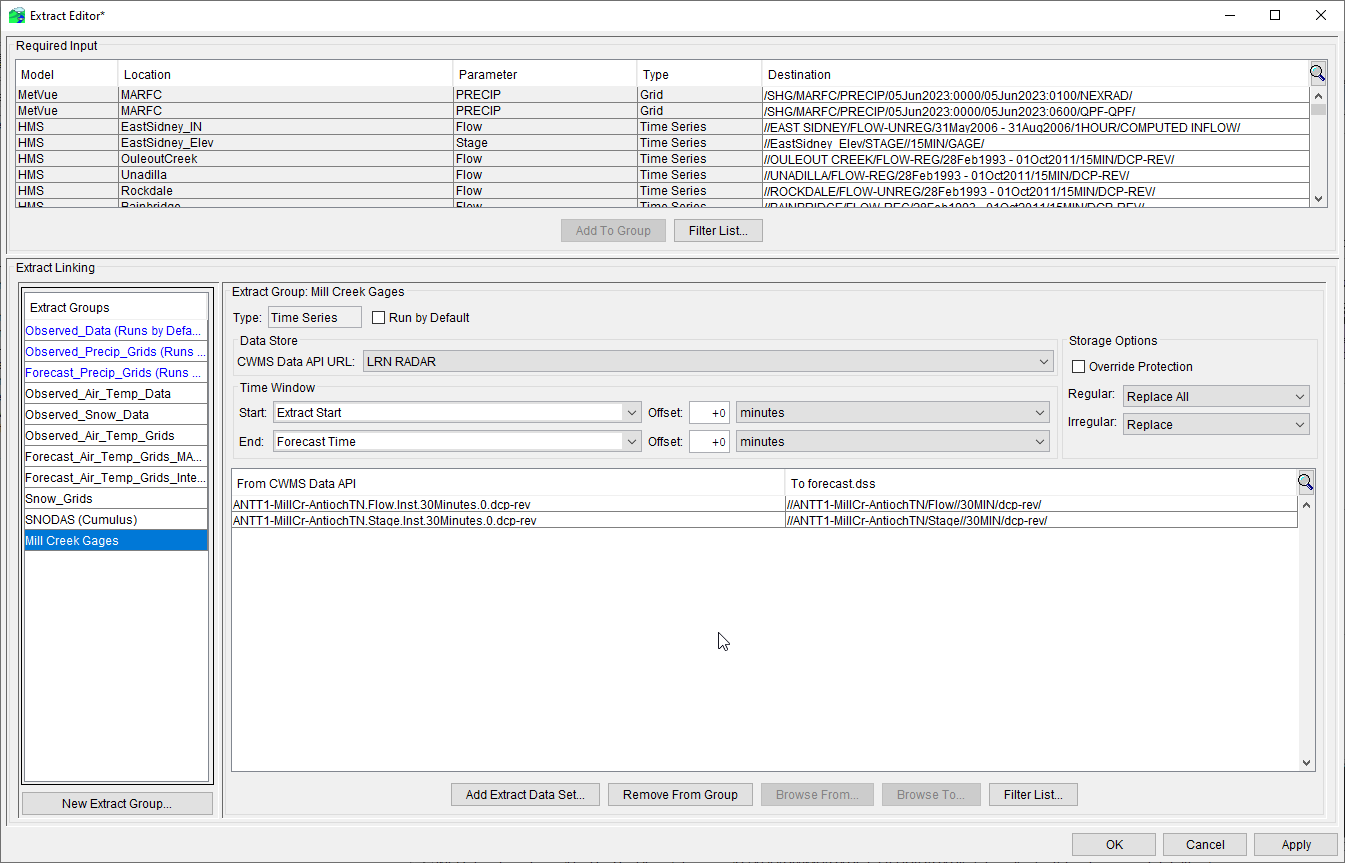Open the End dropdown showing Forecast Time
The height and width of the screenshot is (863, 1345).
coord(631,441)
